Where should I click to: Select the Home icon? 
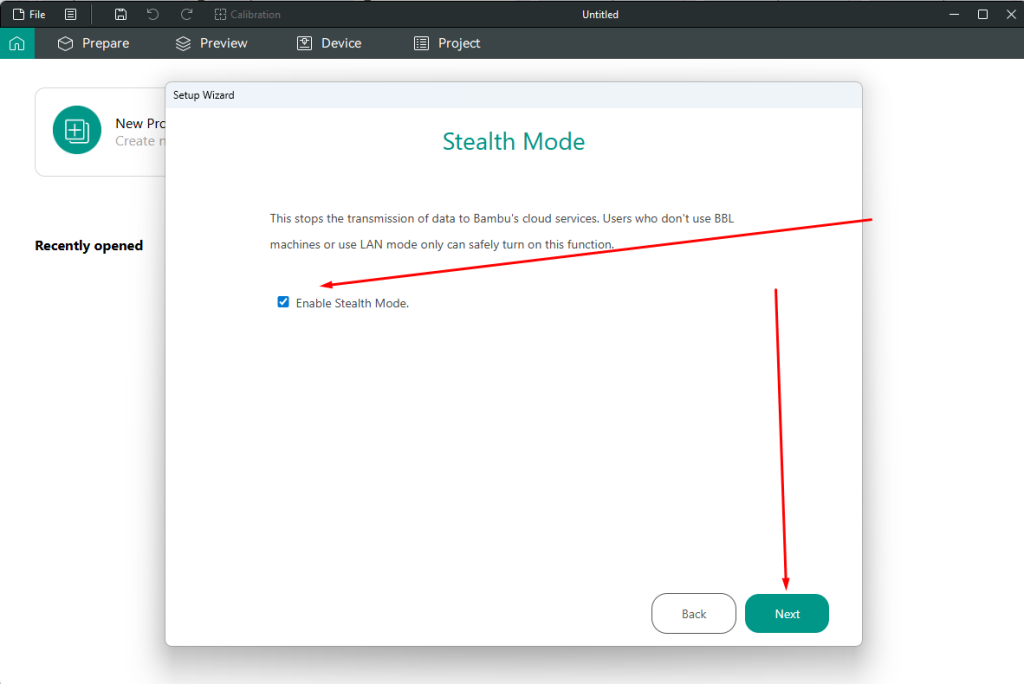16,43
